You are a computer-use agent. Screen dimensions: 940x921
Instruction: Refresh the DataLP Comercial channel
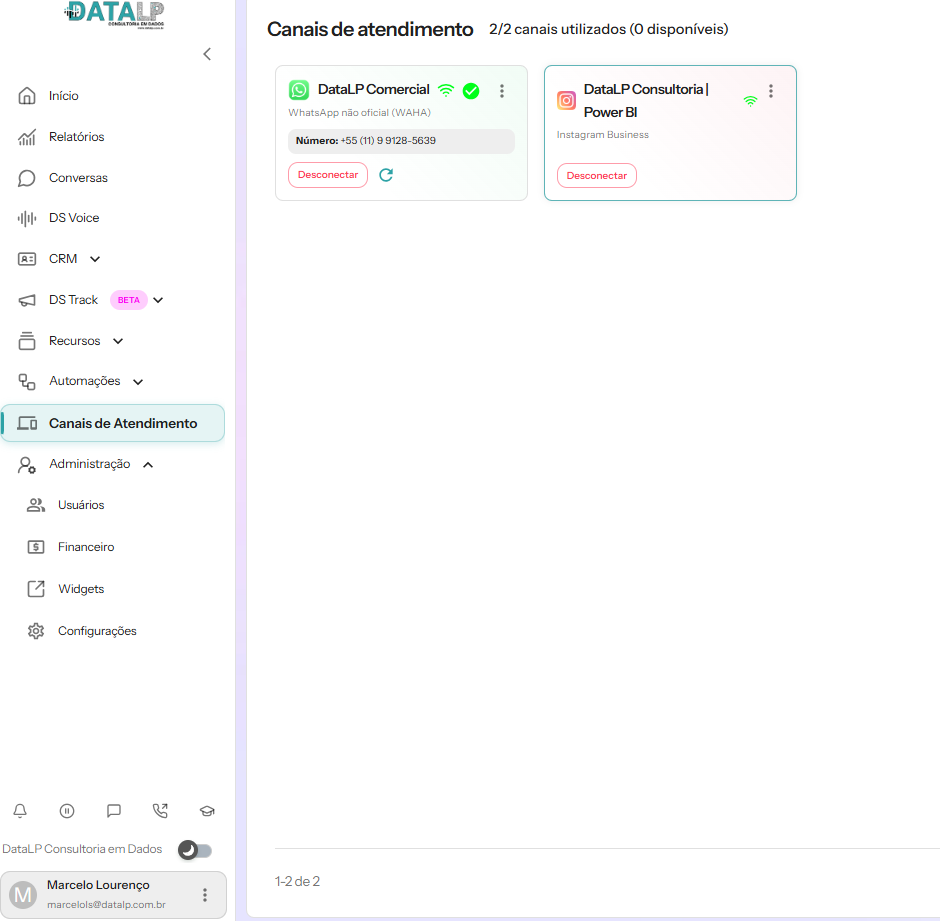coord(386,175)
